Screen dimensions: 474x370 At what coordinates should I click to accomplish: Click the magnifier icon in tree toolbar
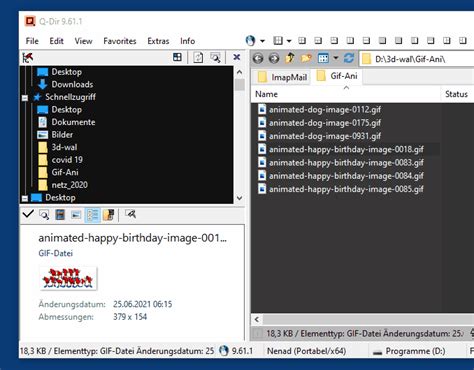coord(215,58)
